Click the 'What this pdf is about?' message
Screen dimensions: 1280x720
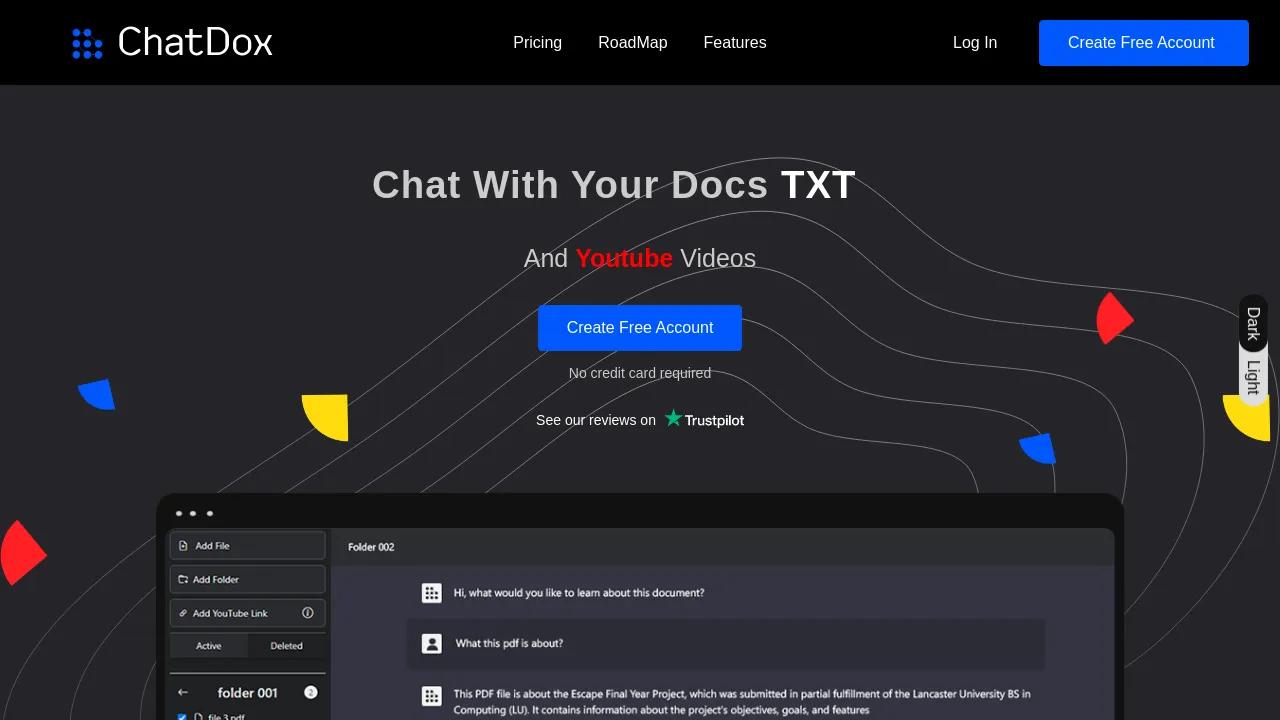(x=509, y=643)
